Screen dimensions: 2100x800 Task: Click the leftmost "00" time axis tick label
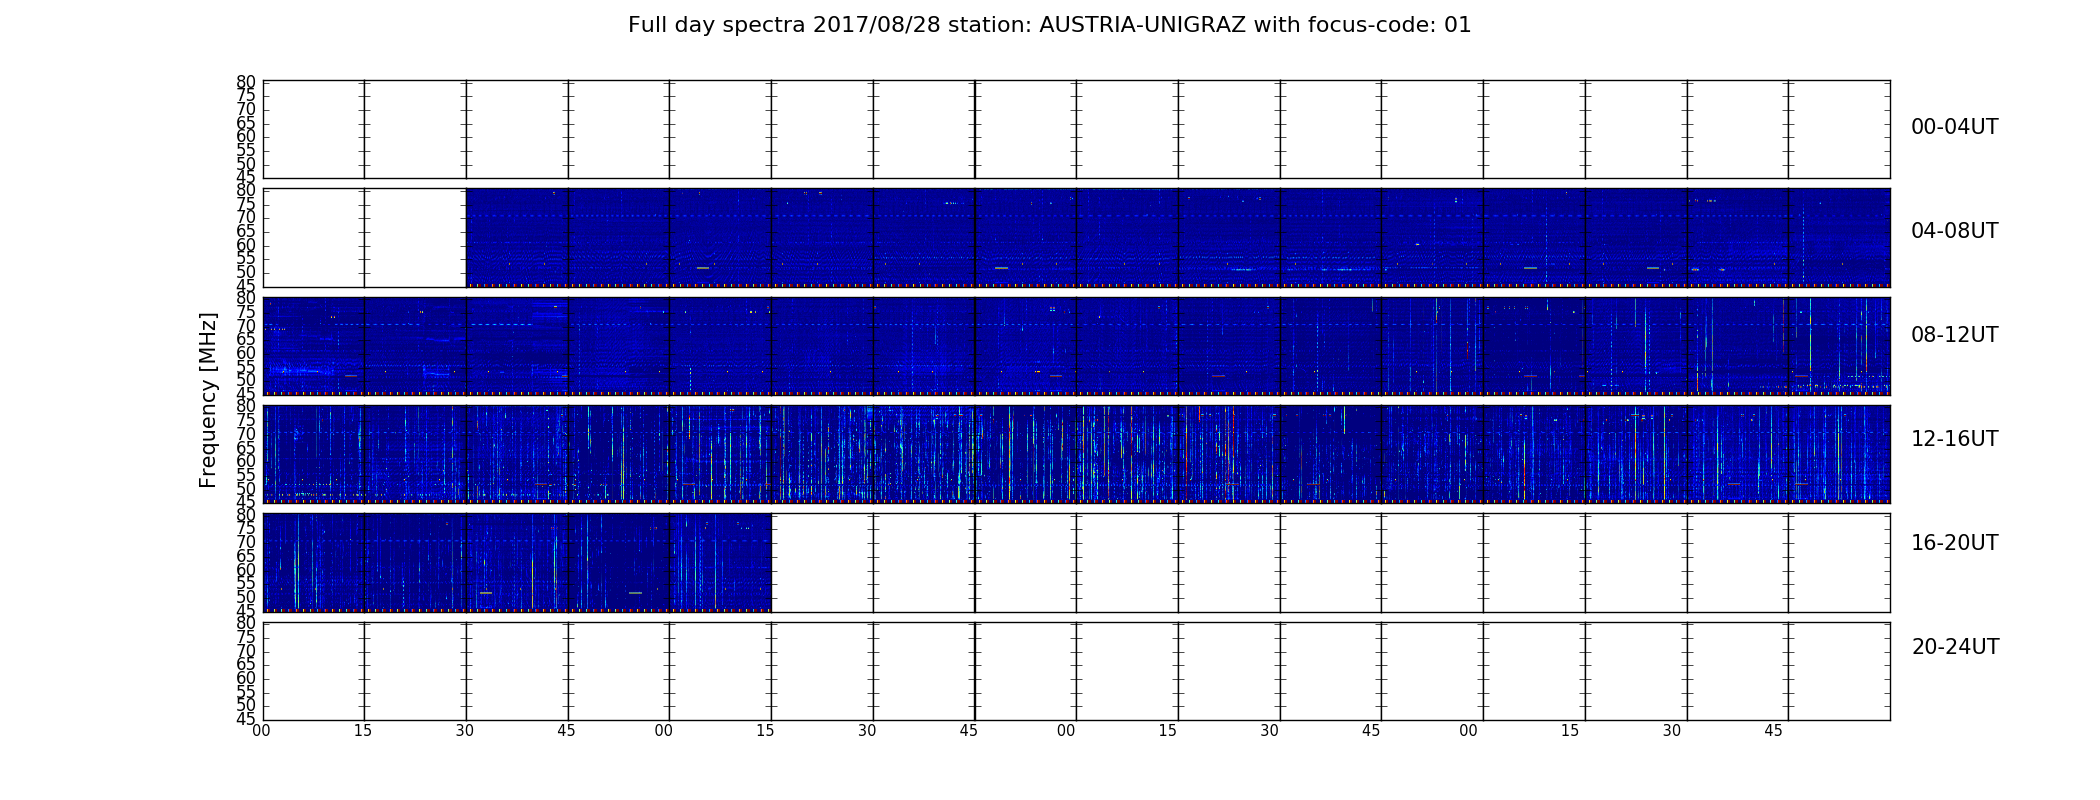point(261,731)
